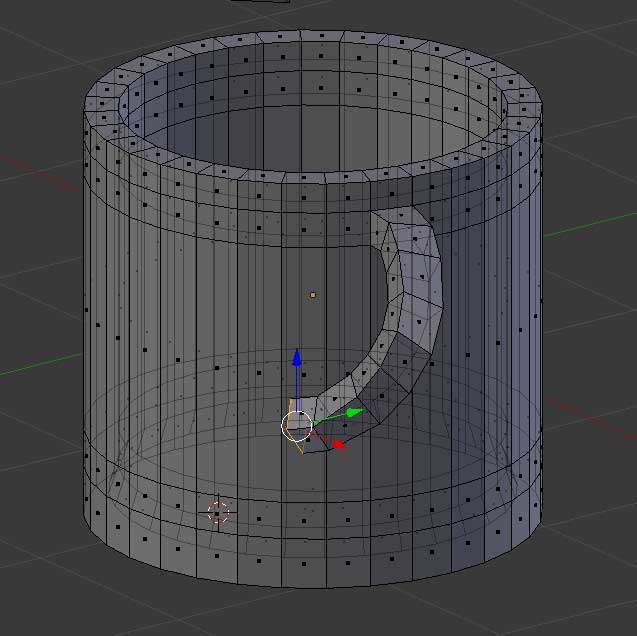637x636 pixels.
Task: Click the red-white dashed 3D cursor
Action: (x=218, y=513)
